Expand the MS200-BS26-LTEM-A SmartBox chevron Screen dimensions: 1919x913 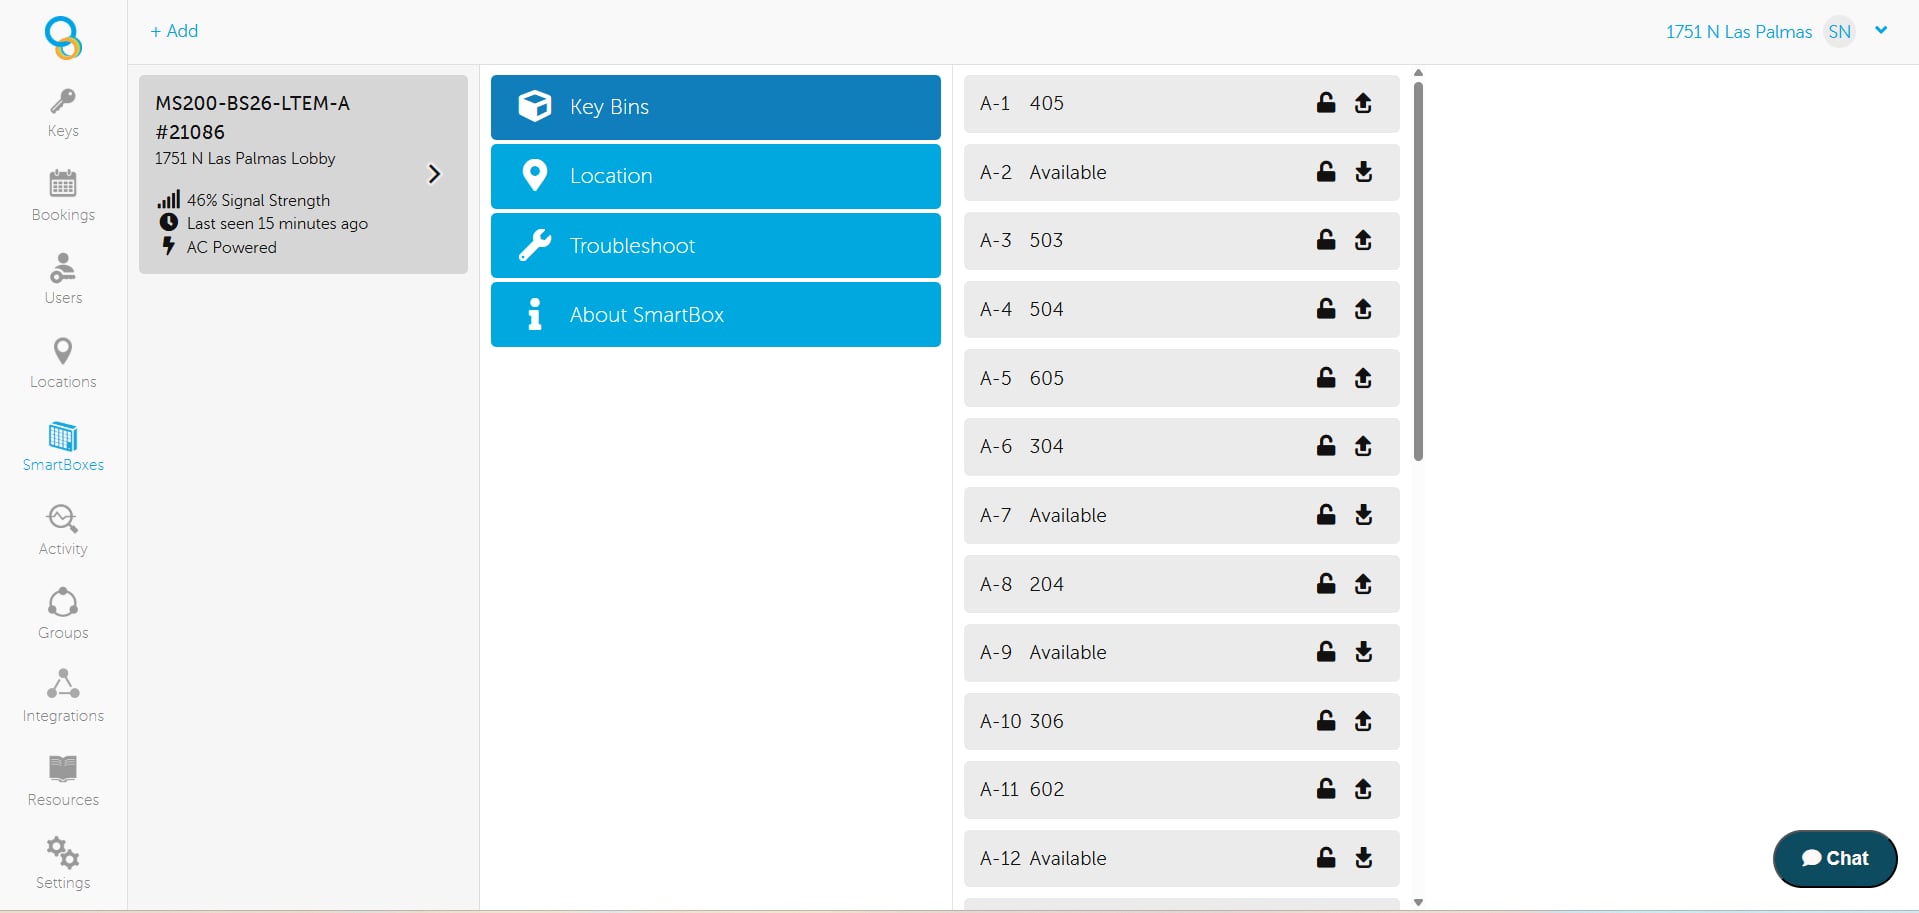pyautogui.click(x=434, y=174)
